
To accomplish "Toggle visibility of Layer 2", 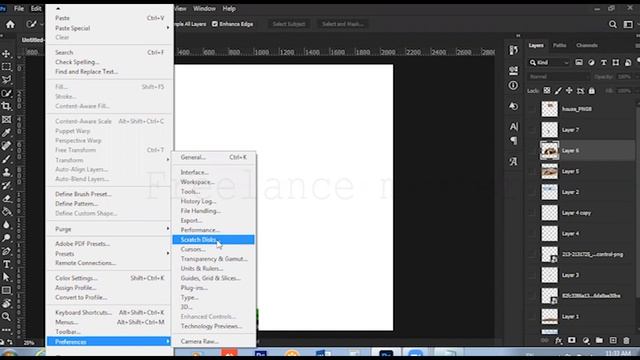I will point(532,192).
